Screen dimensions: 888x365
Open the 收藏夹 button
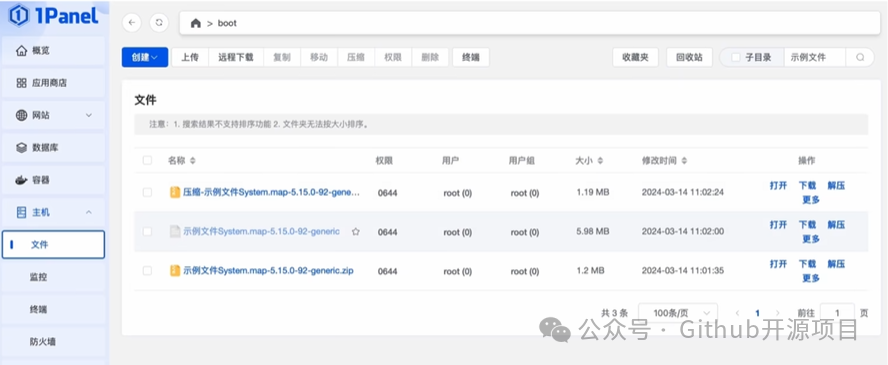coord(635,57)
